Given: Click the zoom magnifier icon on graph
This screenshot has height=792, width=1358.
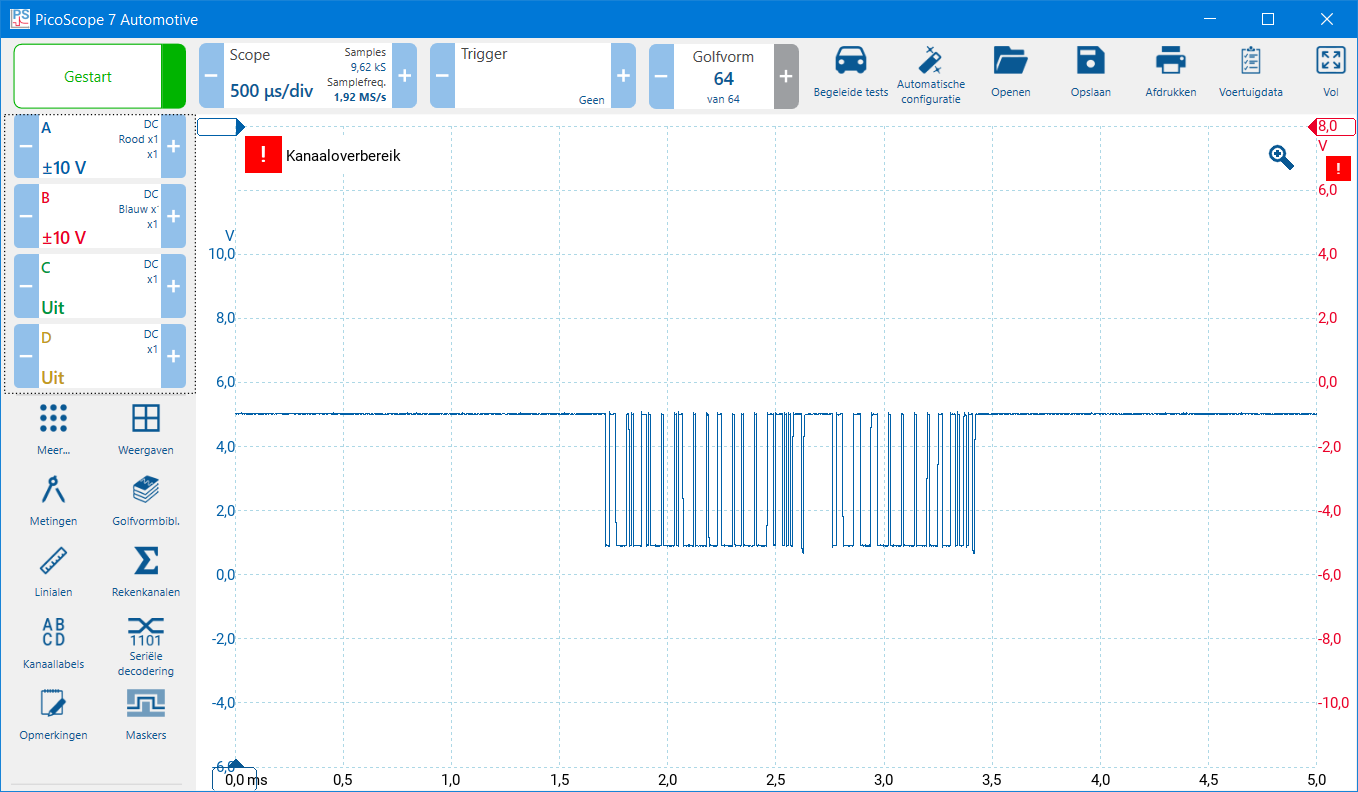Looking at the screenshot, I should click(1281, 156).
